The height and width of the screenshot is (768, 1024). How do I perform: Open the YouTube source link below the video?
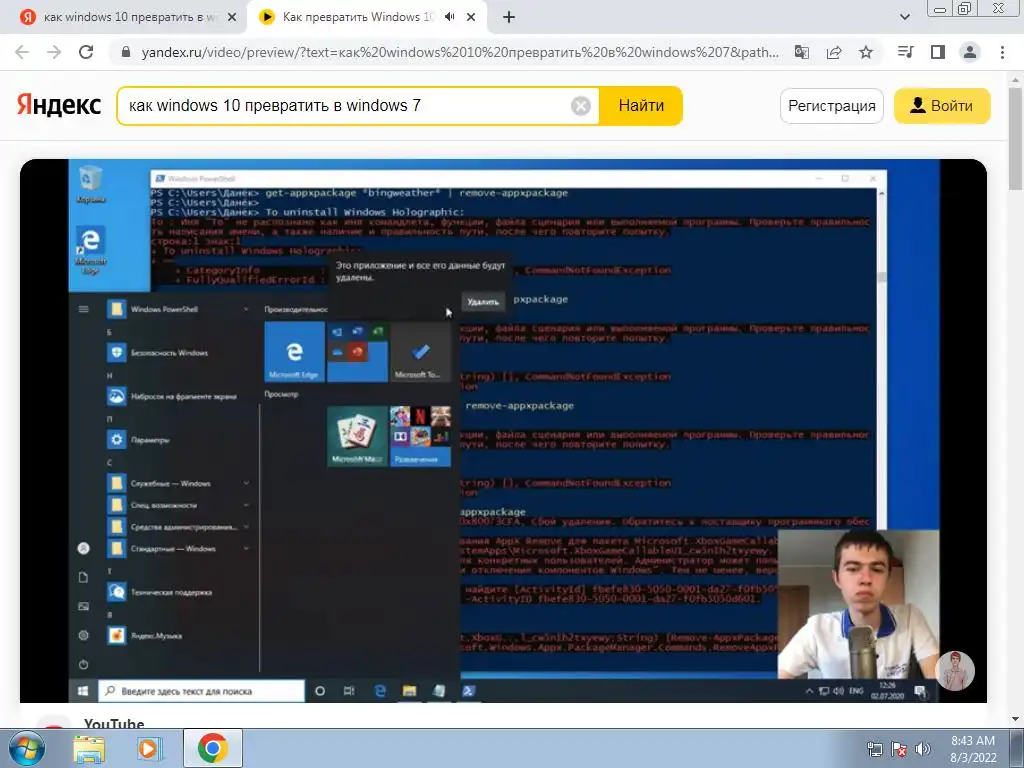pyautogui.click(x=114, y=723)
